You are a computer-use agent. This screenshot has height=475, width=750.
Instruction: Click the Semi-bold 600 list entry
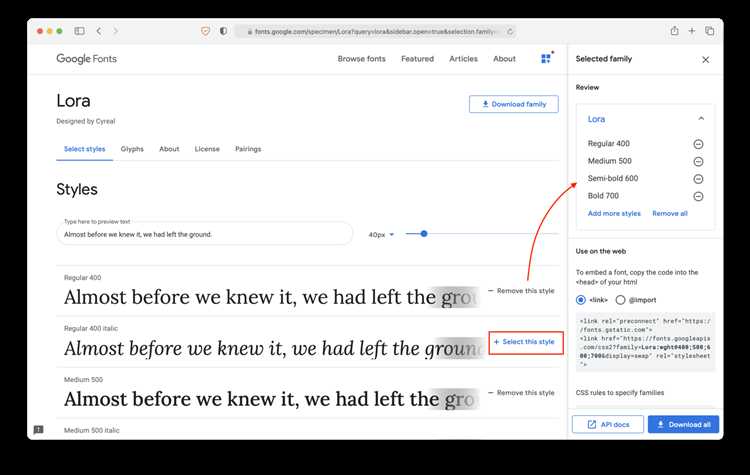(x=613, y=178)
